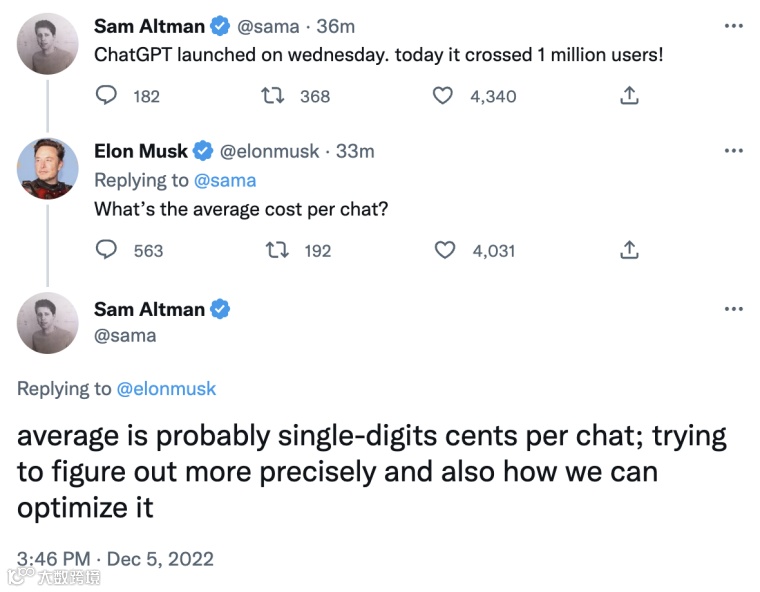760x592 pixels.
Task: Share Elon Musk's reply tweet
Action: coord(629,250)
